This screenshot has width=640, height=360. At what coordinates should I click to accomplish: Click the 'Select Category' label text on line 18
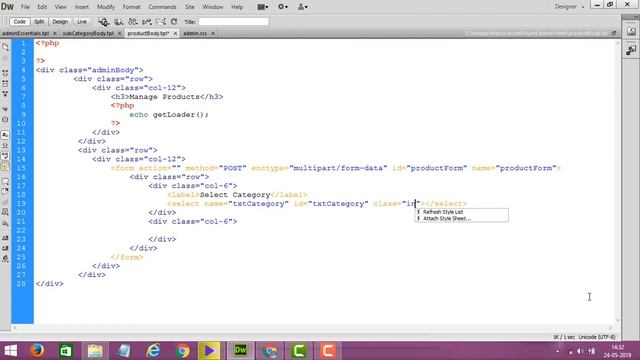click(235, 195)
